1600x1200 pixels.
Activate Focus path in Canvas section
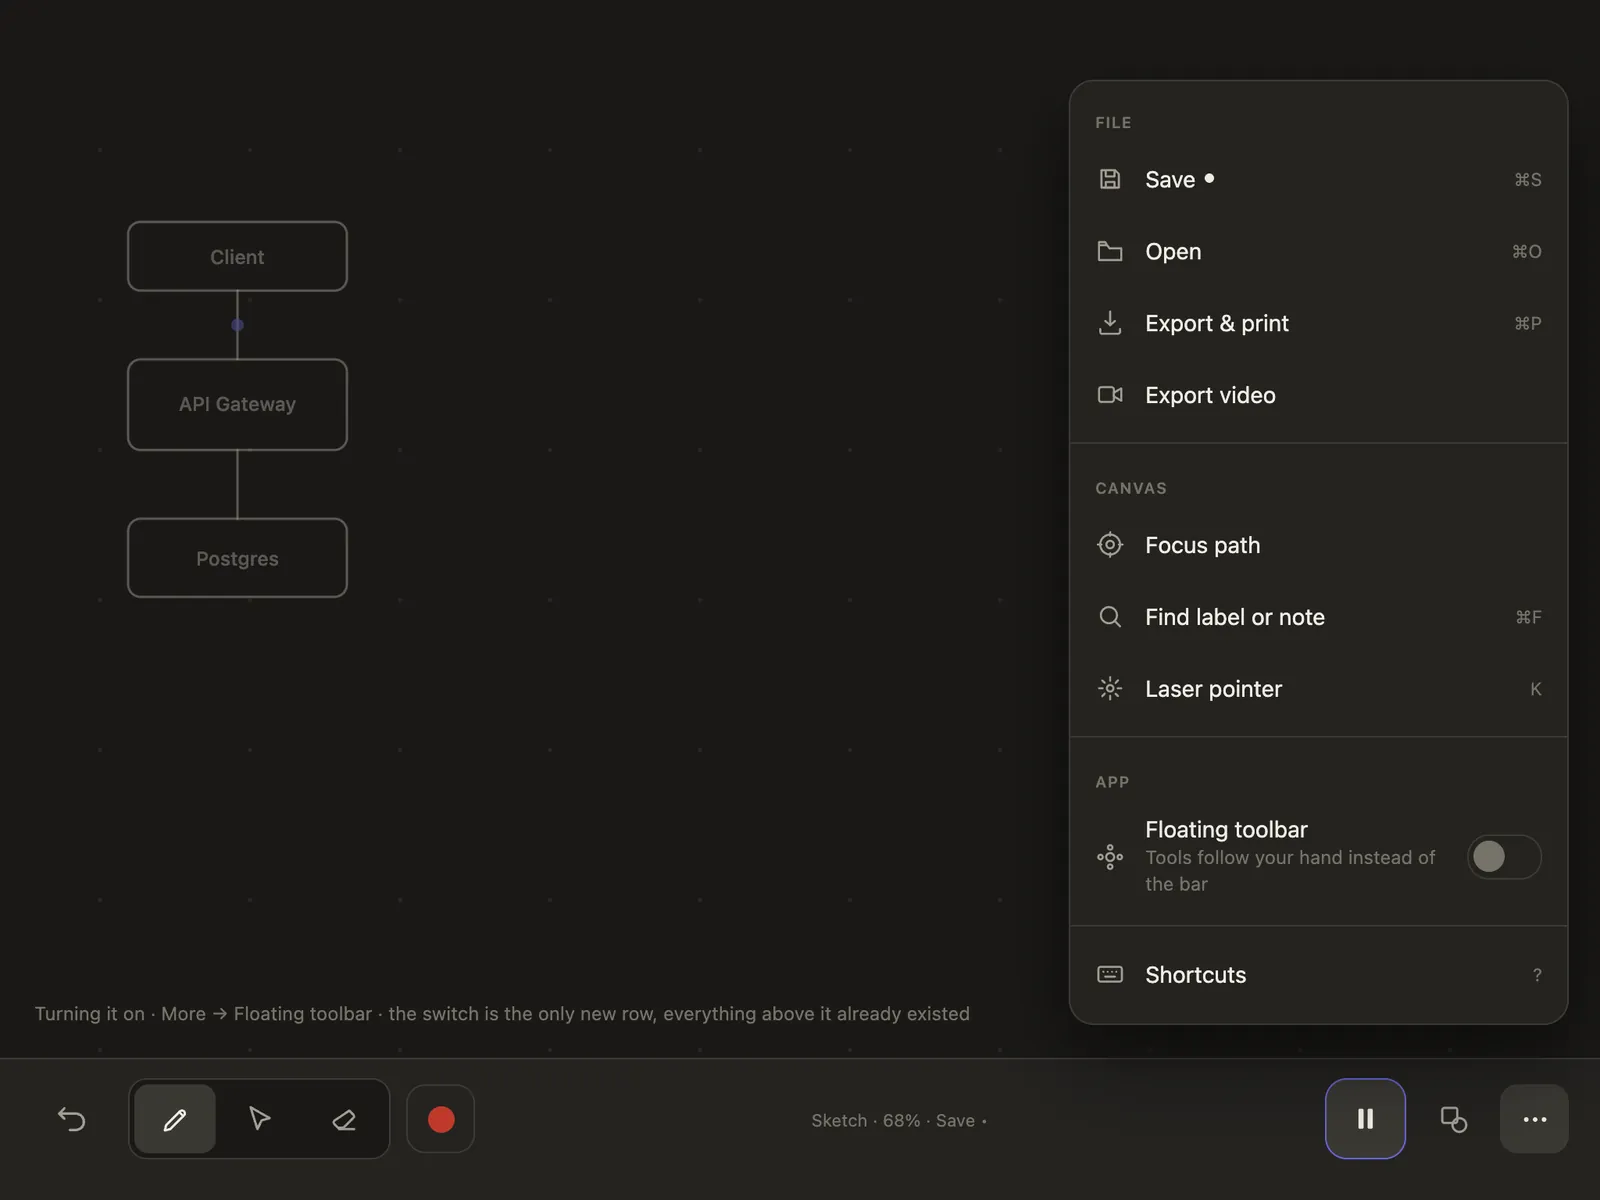click(x=1318, y=545)
